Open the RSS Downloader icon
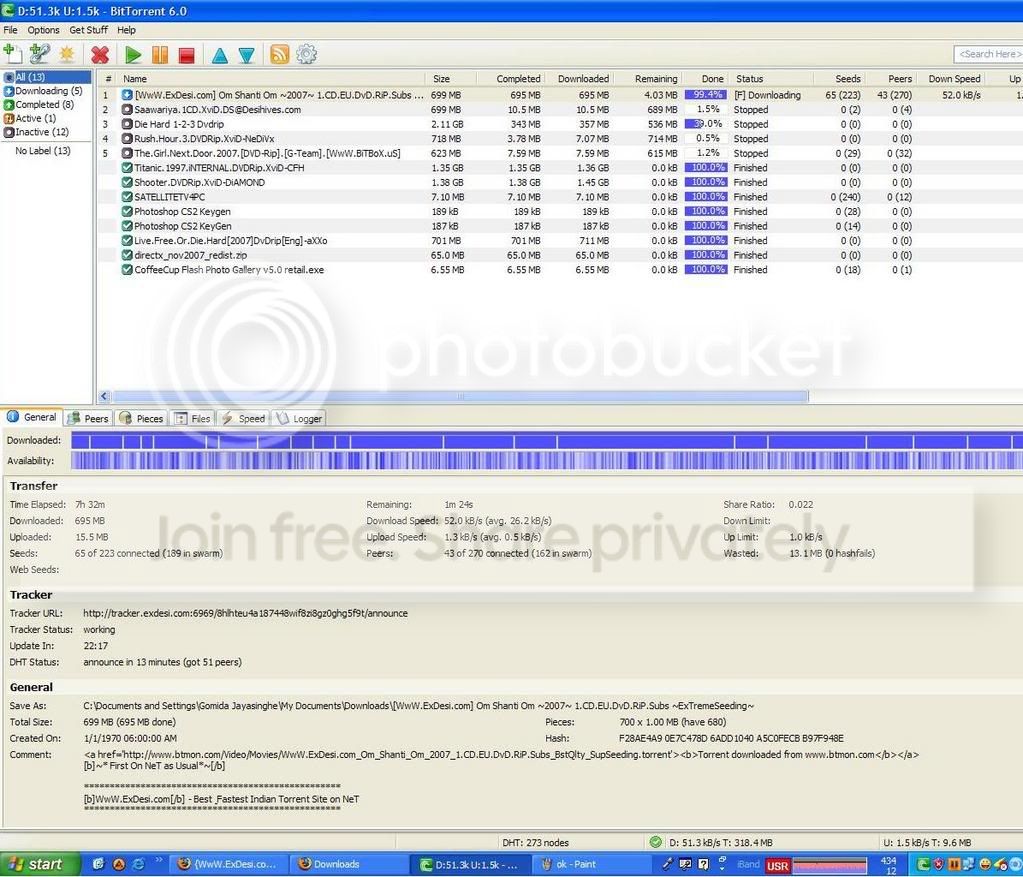Viewport: 1023px width, 877px height. click(279, 54)
